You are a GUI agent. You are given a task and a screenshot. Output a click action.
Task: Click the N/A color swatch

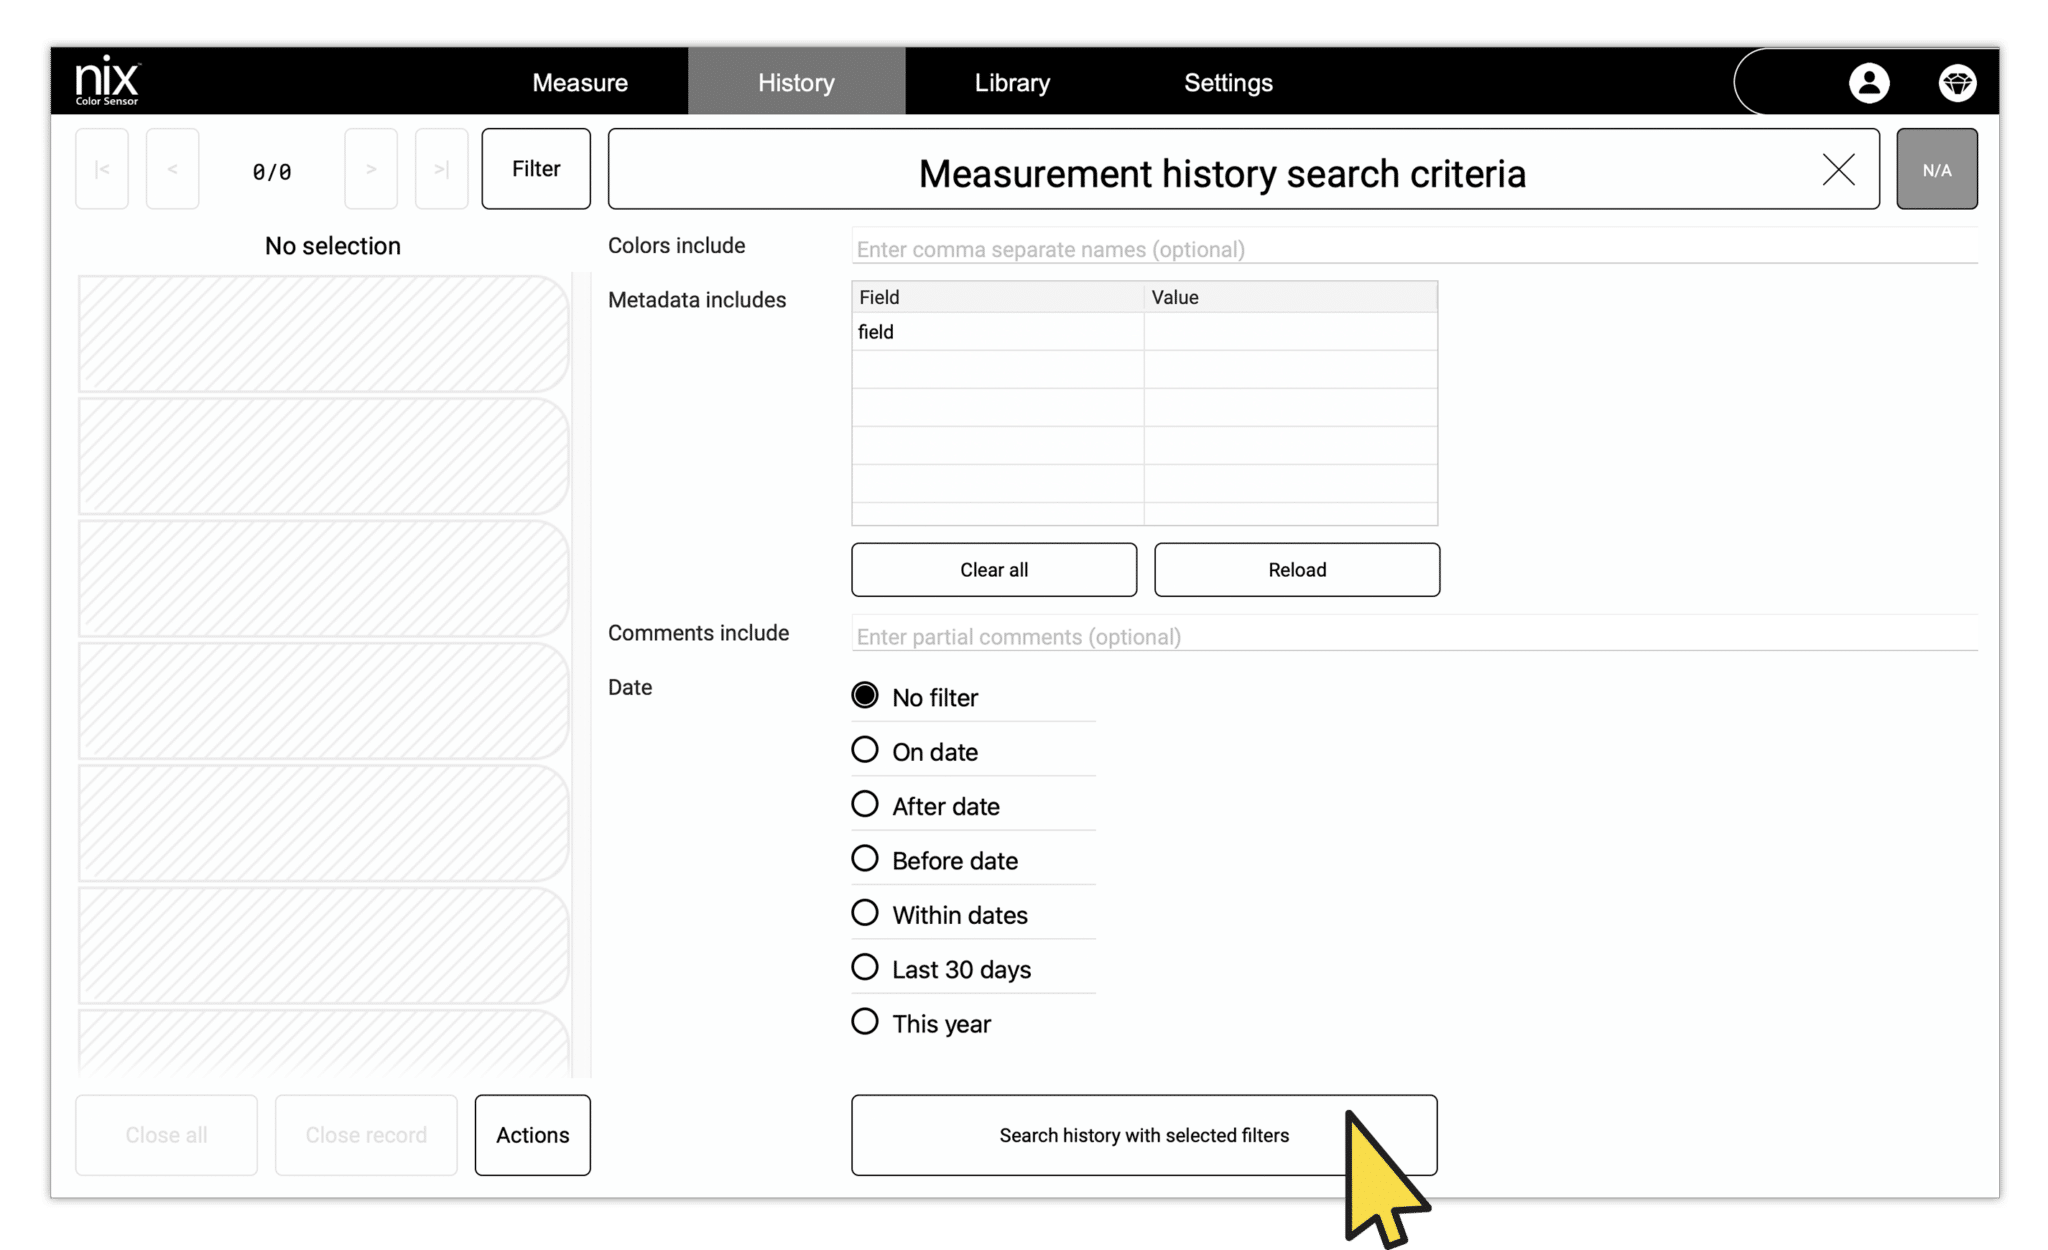click(x=1936, y=169)
